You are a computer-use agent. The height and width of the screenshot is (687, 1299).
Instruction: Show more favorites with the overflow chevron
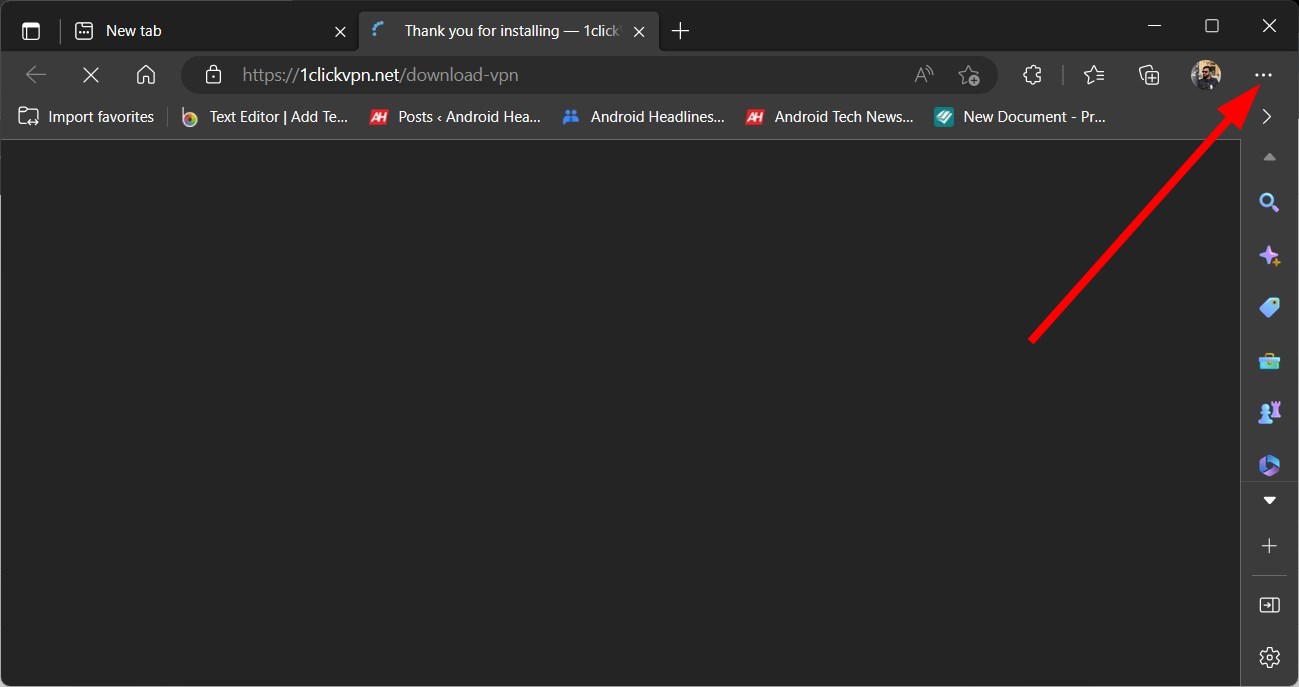tap(1267, 116)
